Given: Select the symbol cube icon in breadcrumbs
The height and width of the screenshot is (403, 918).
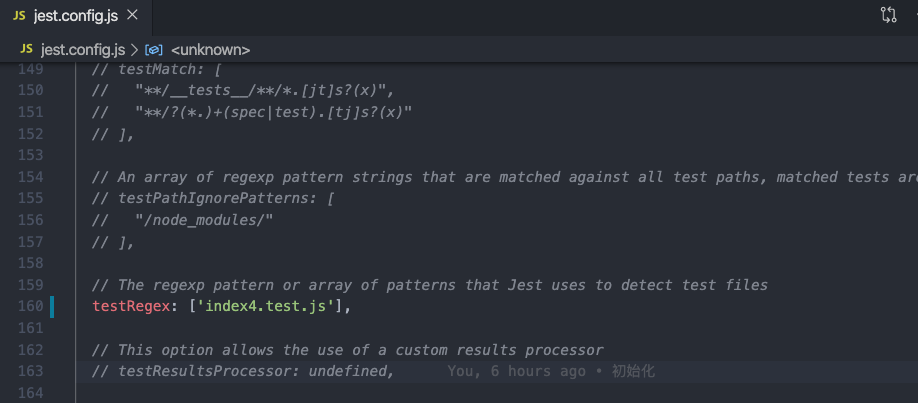Looking at the screenshot, I should (153, 50).
